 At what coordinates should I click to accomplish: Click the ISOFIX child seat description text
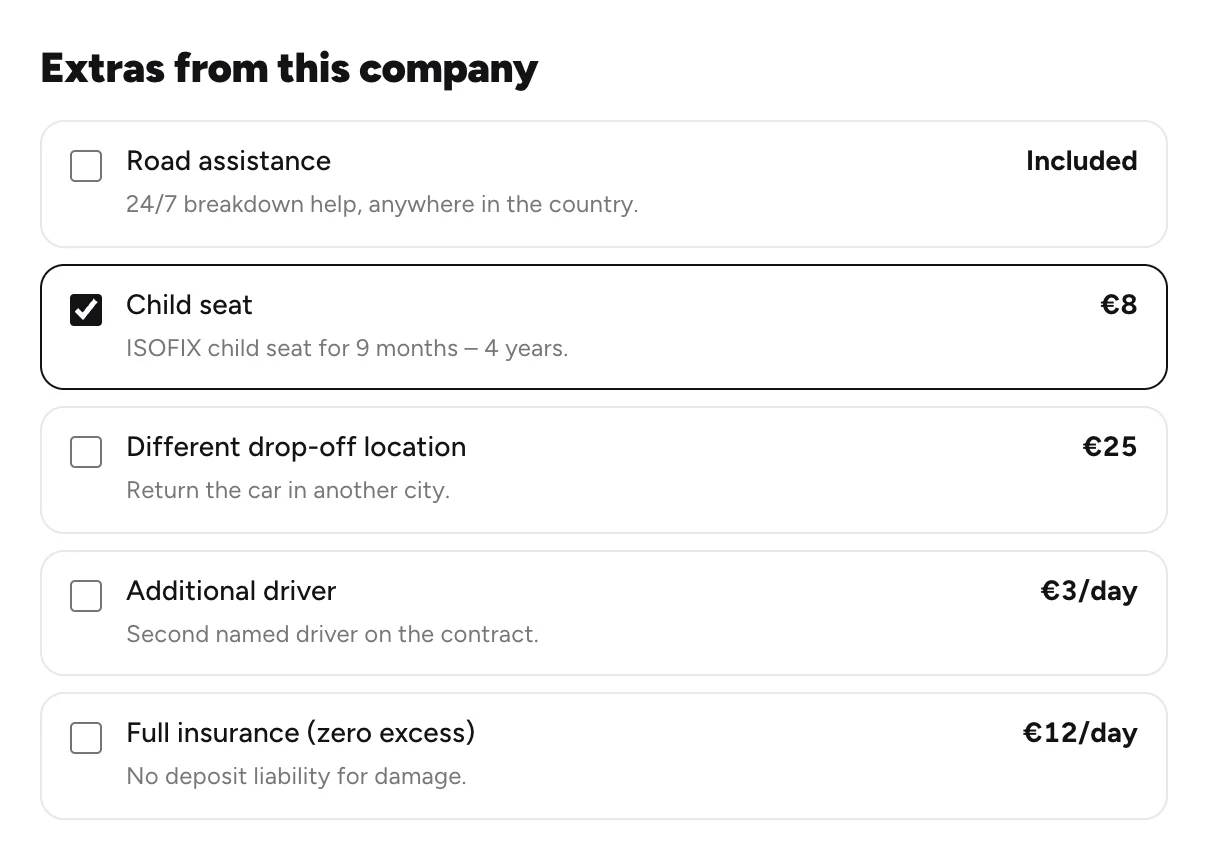347,349
